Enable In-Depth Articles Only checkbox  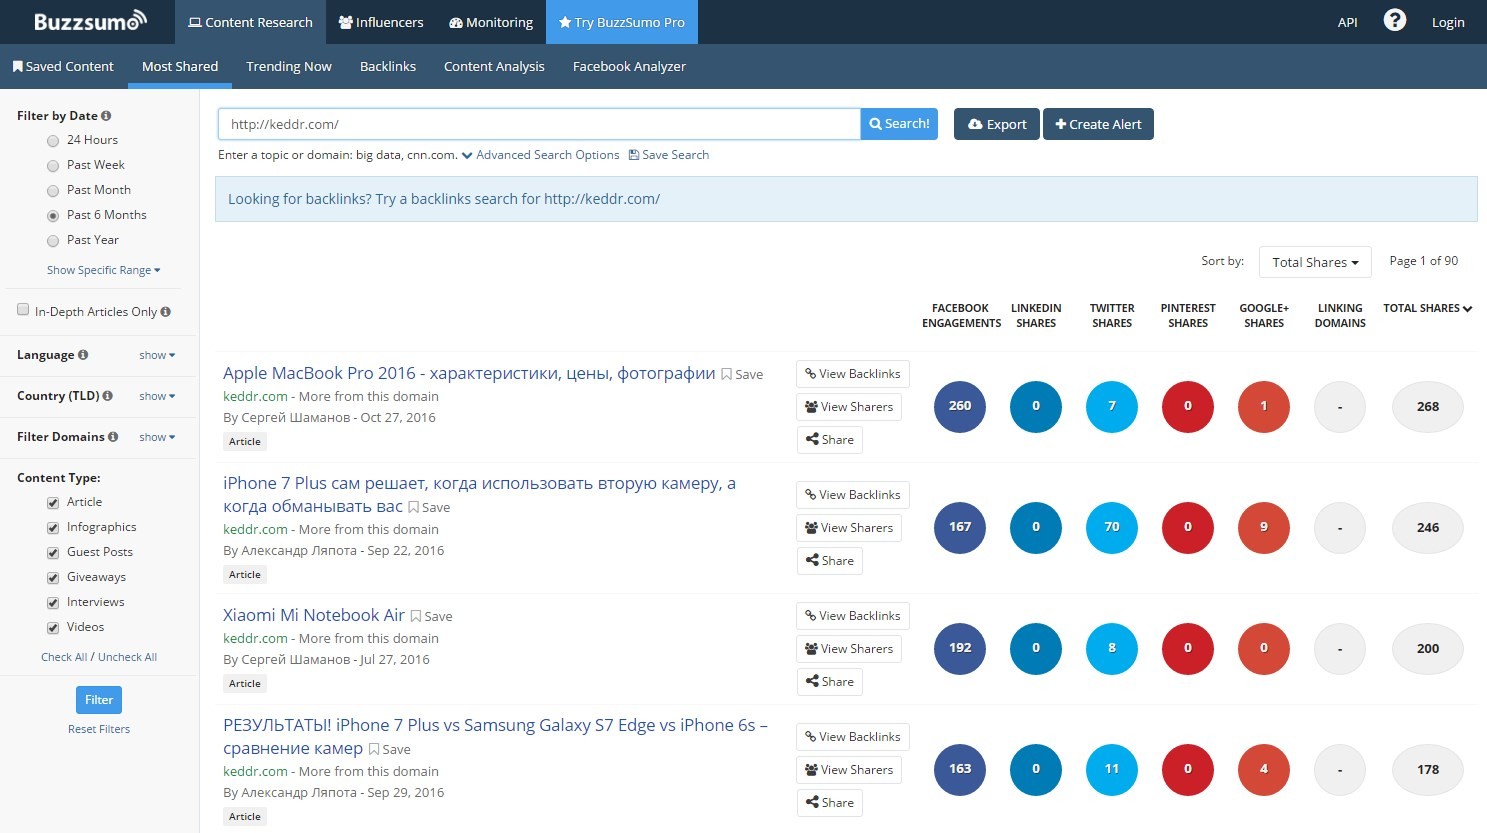pyautogui.click(x=23, y=310)
